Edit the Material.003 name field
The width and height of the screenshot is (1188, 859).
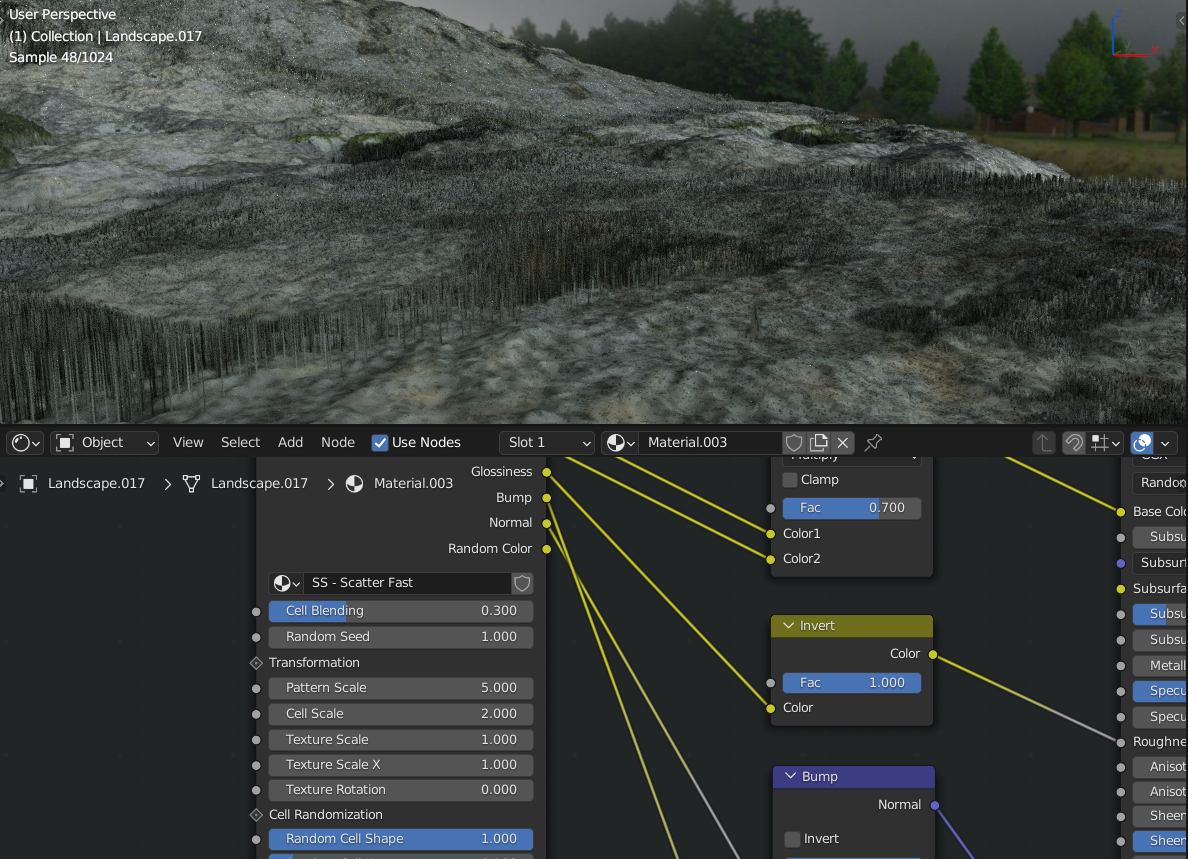(710, 442)
